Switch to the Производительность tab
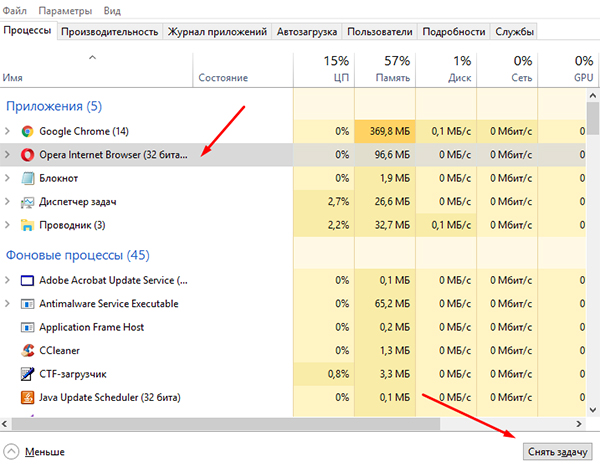This screenshot has width=600, height=467. 110,32
